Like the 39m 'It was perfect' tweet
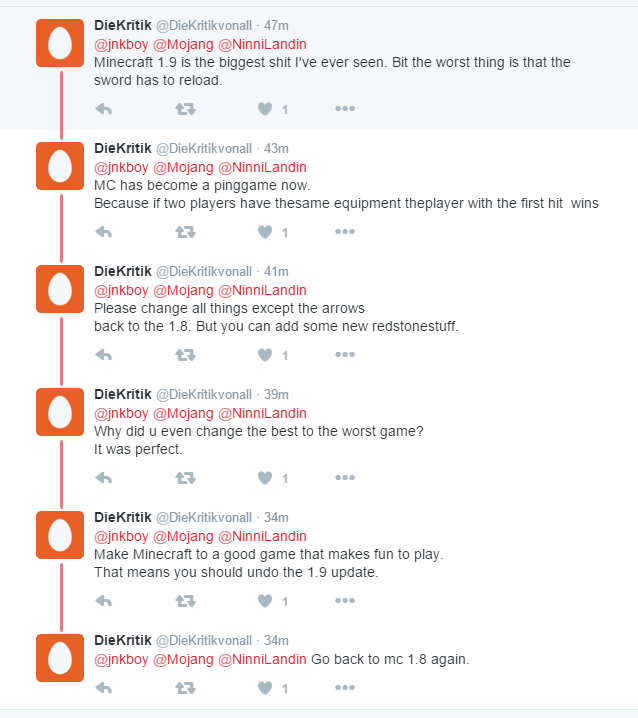Screen dimensions: 638x718 tap(265, 478)
